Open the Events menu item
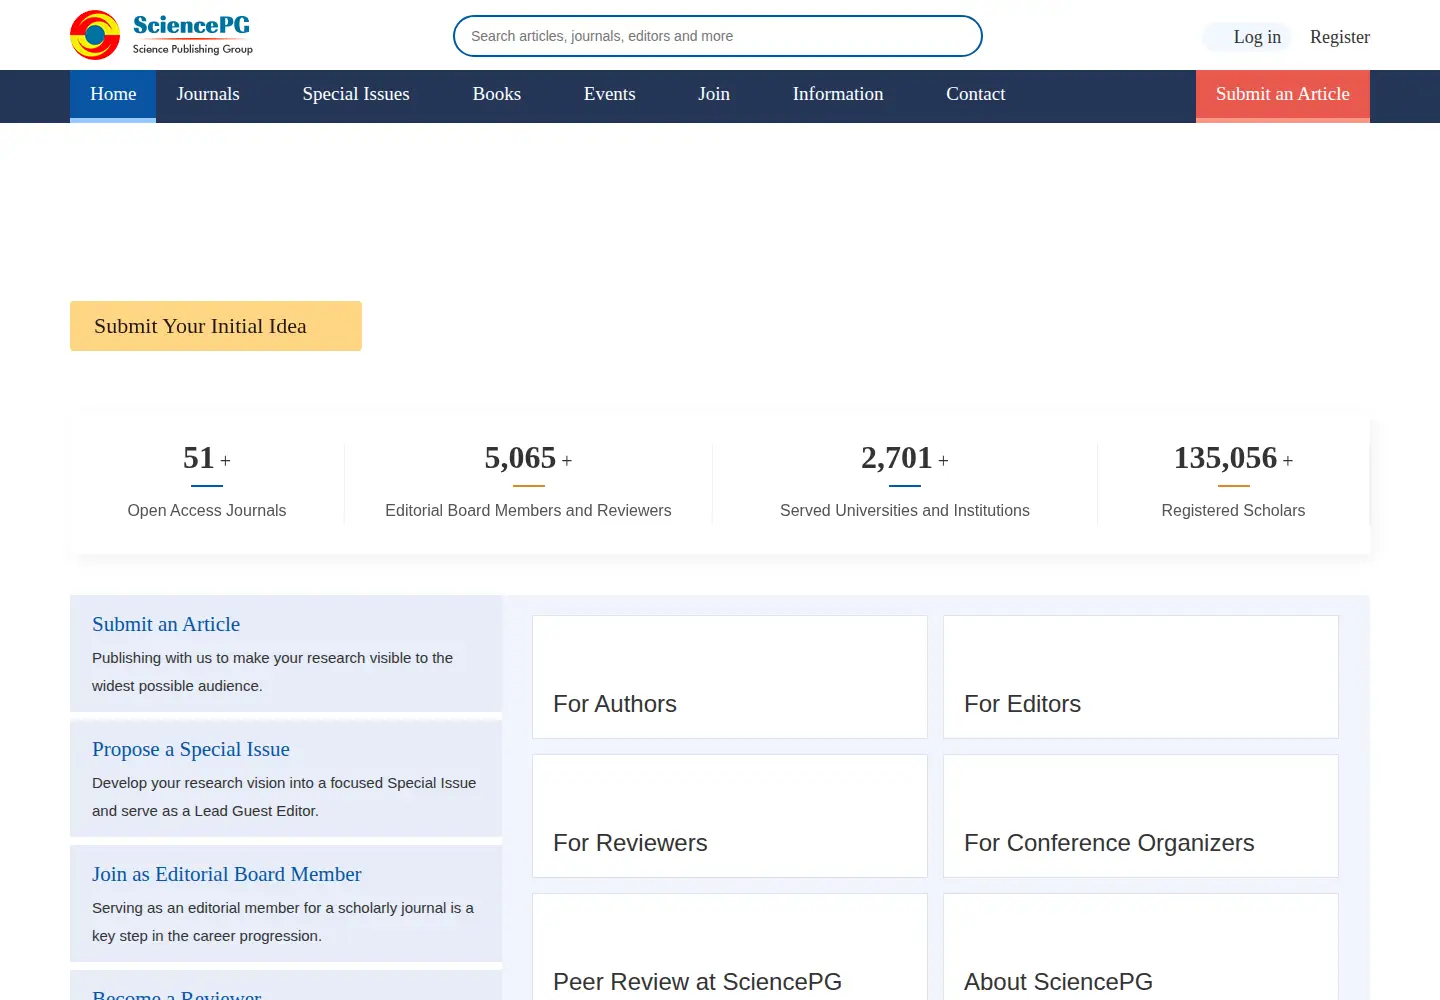Screen dimensions: 1440x1000 (610, 95)
